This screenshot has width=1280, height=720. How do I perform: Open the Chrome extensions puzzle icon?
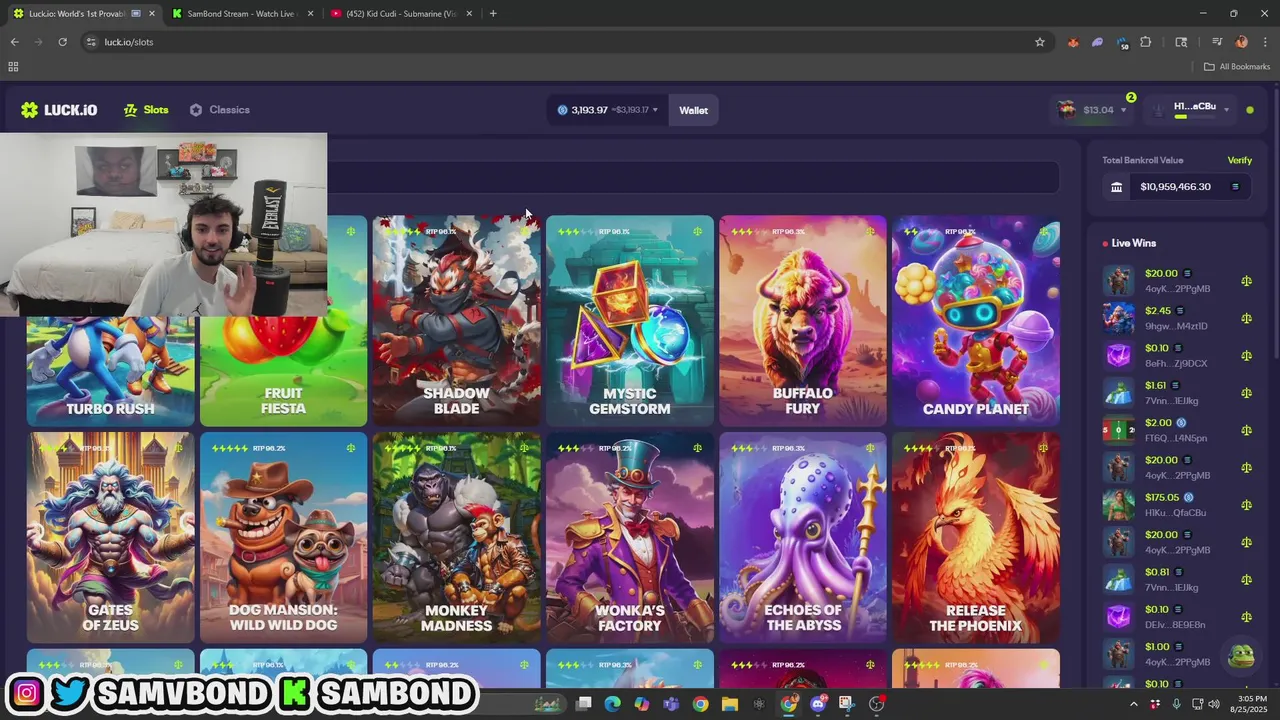tap(1146, 42)
